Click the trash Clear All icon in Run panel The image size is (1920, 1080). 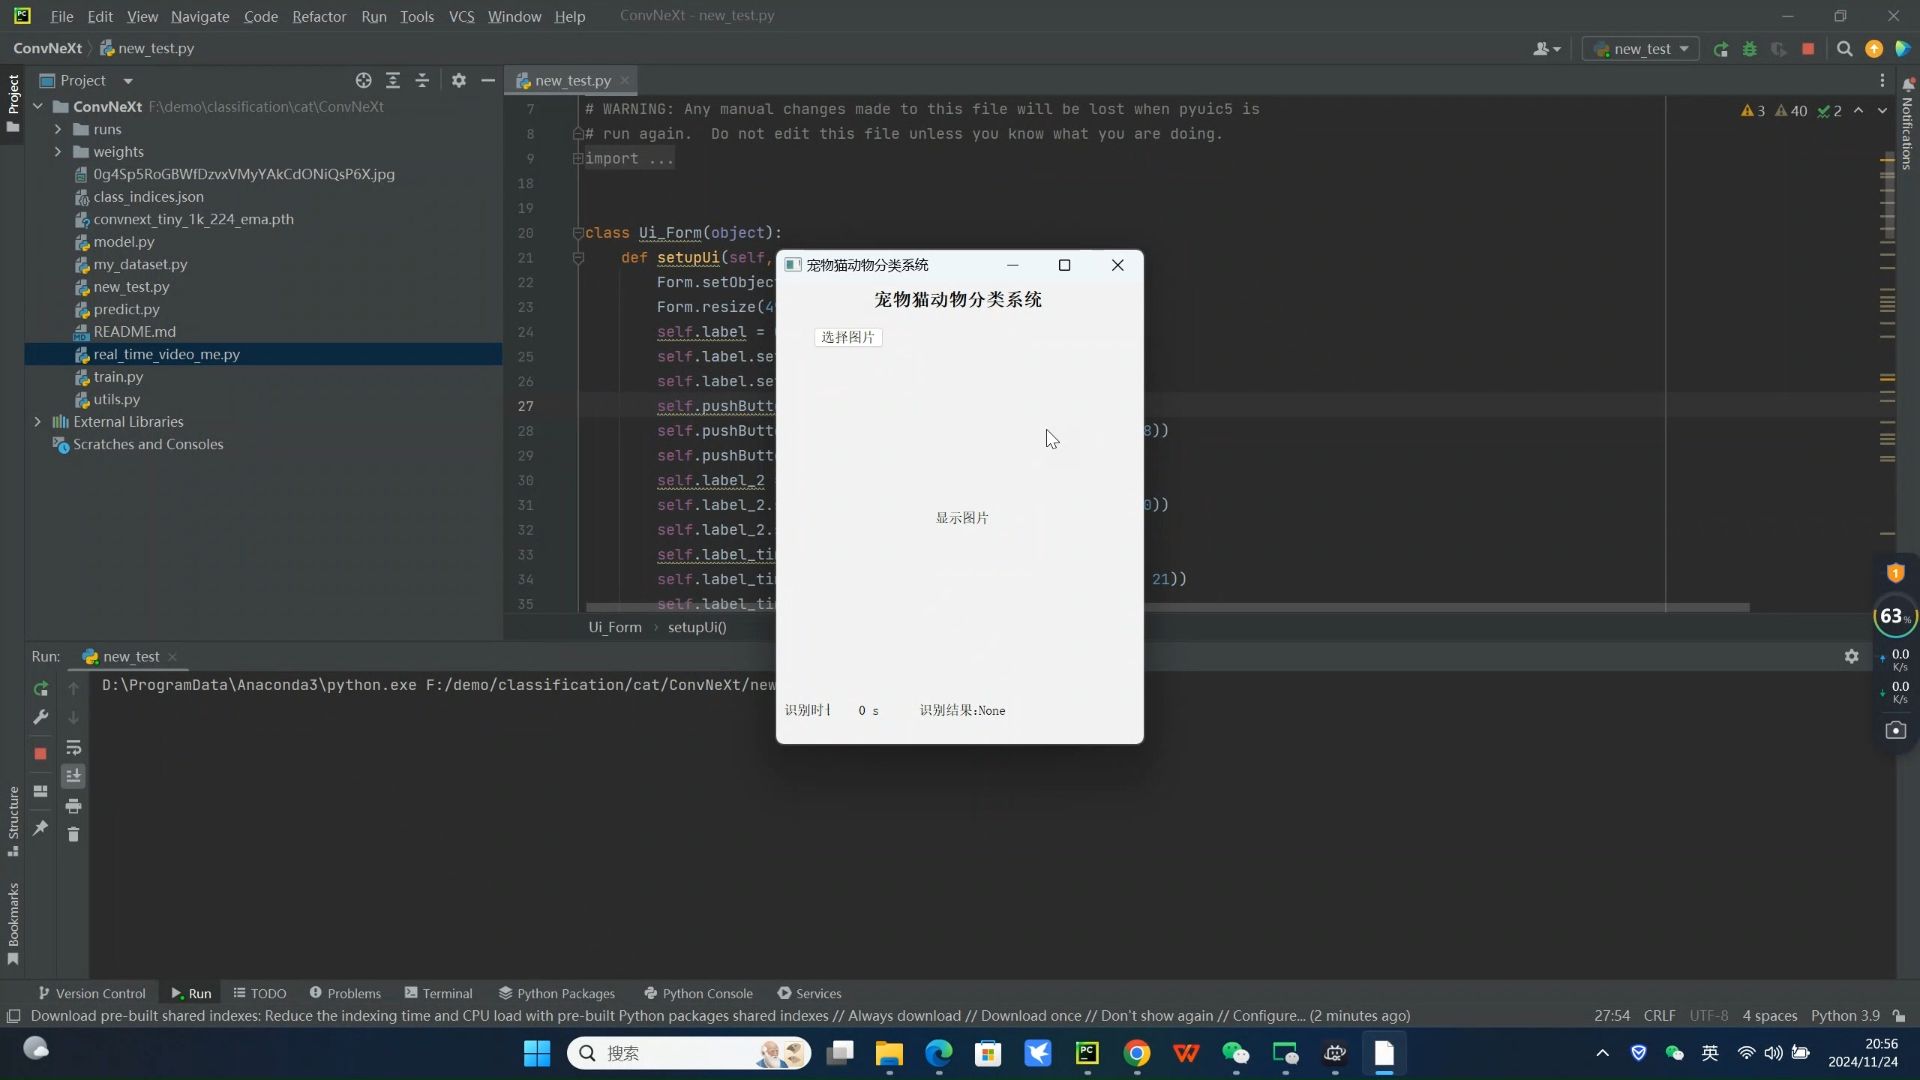(73, 834)
